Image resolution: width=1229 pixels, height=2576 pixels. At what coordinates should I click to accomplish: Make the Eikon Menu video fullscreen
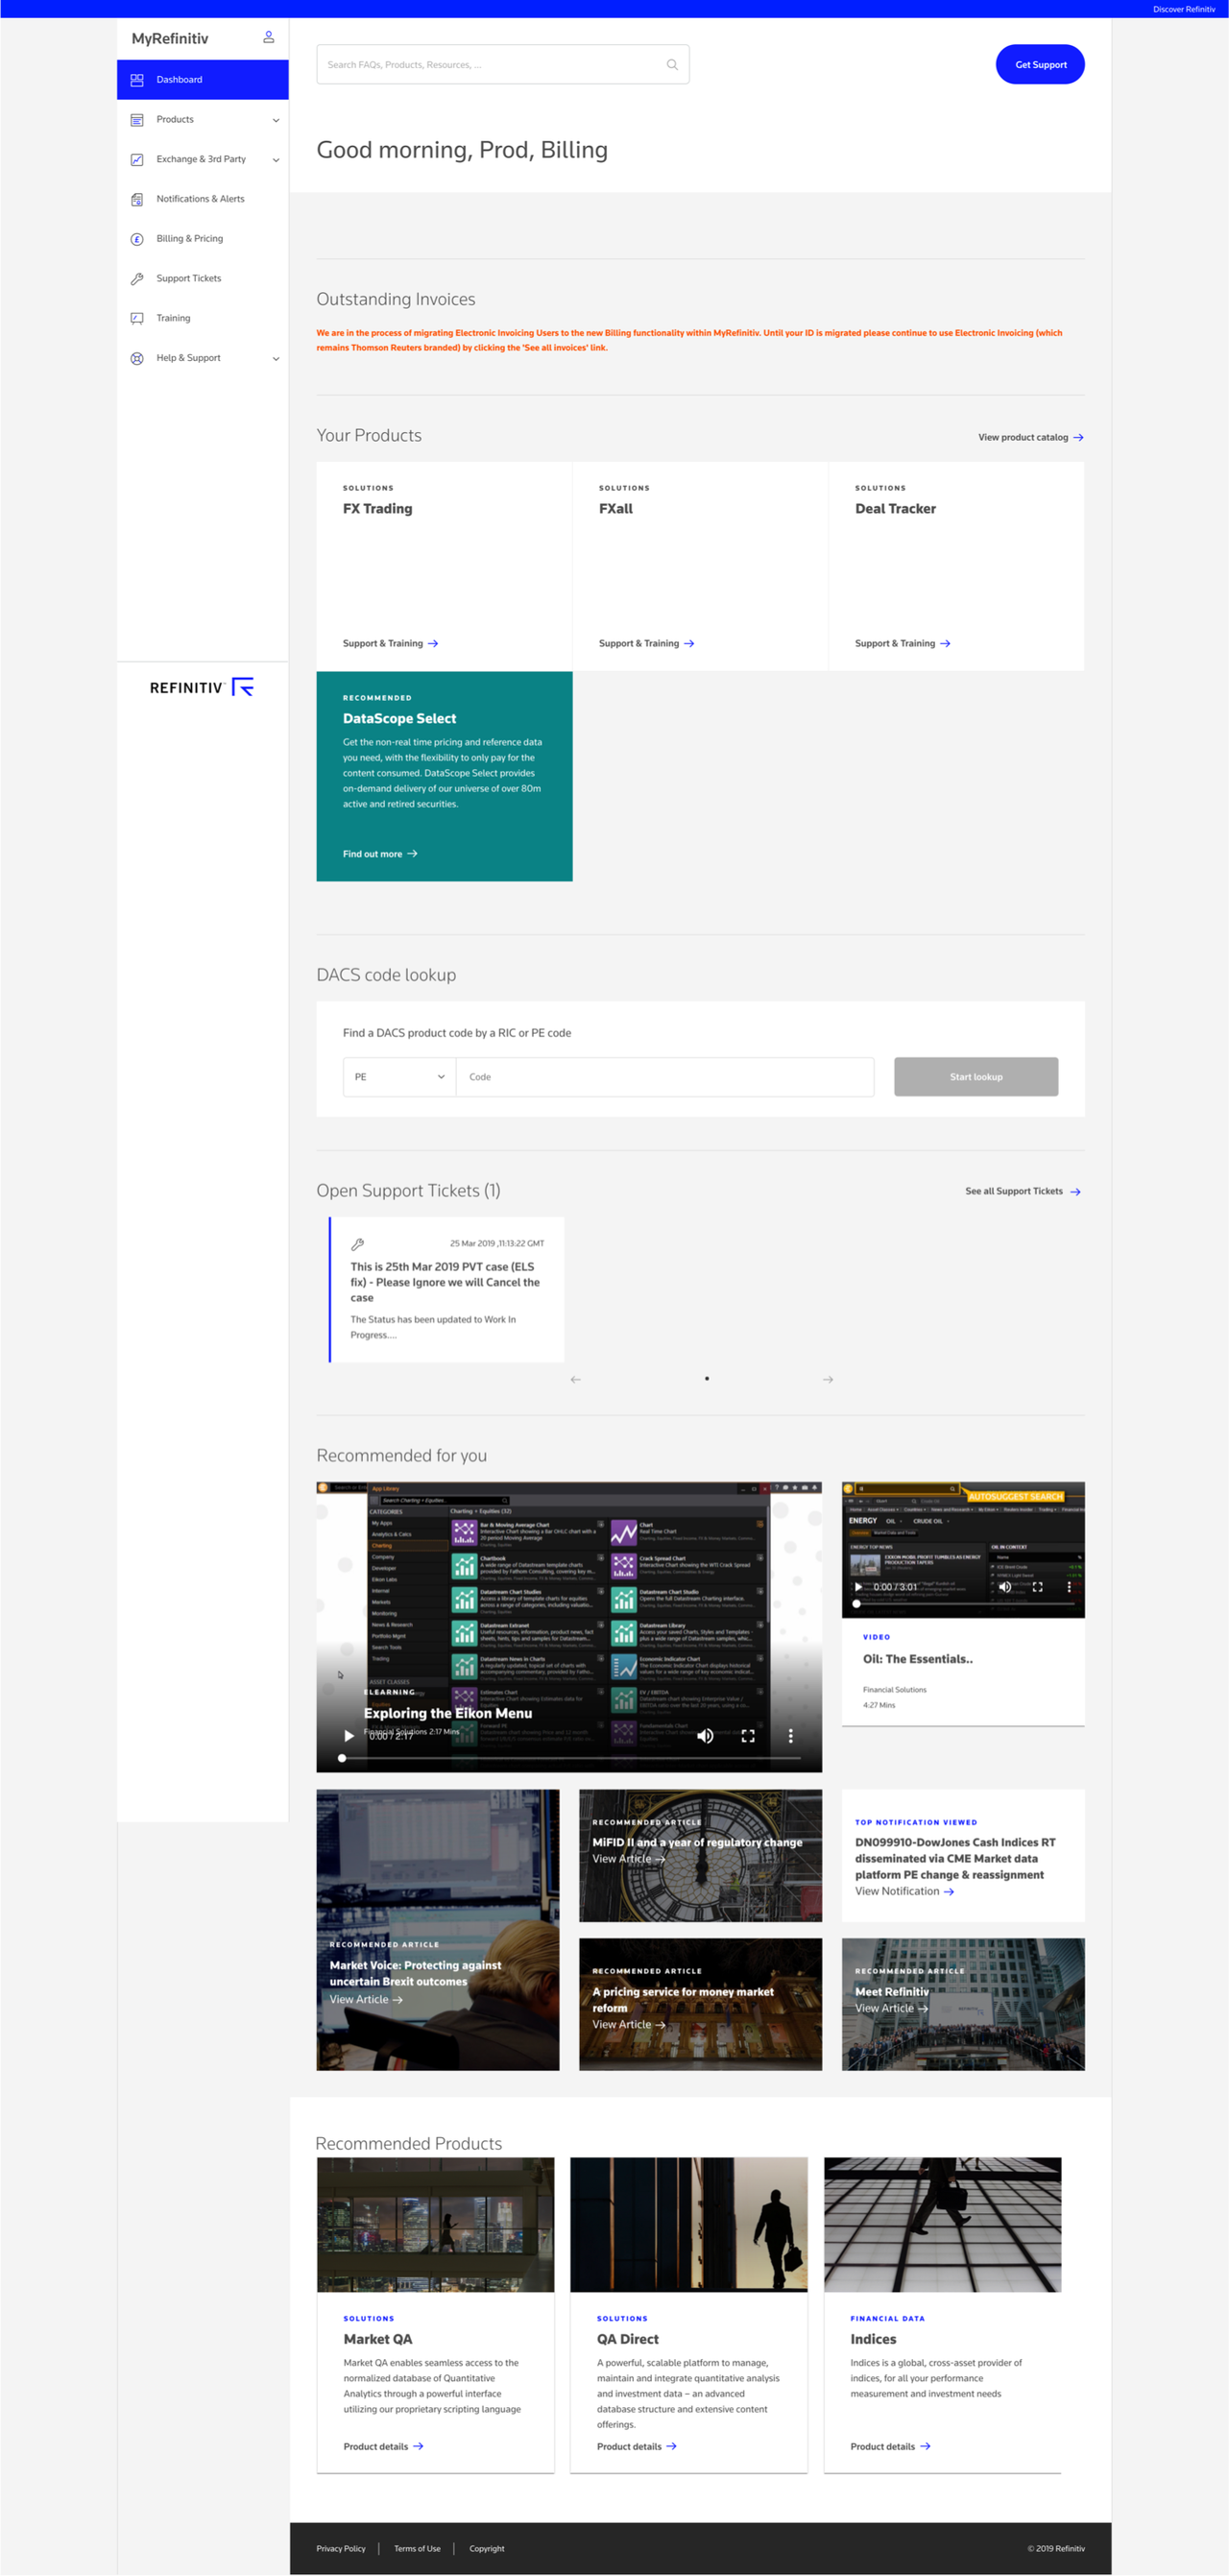pos(748,1736)
